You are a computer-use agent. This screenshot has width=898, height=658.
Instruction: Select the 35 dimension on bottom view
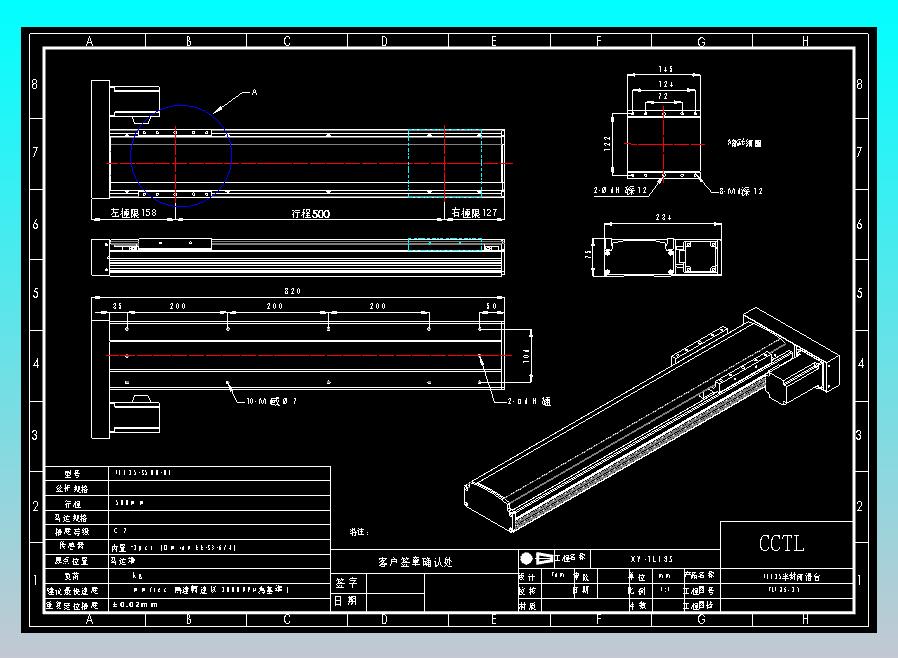tap(117, 306)
